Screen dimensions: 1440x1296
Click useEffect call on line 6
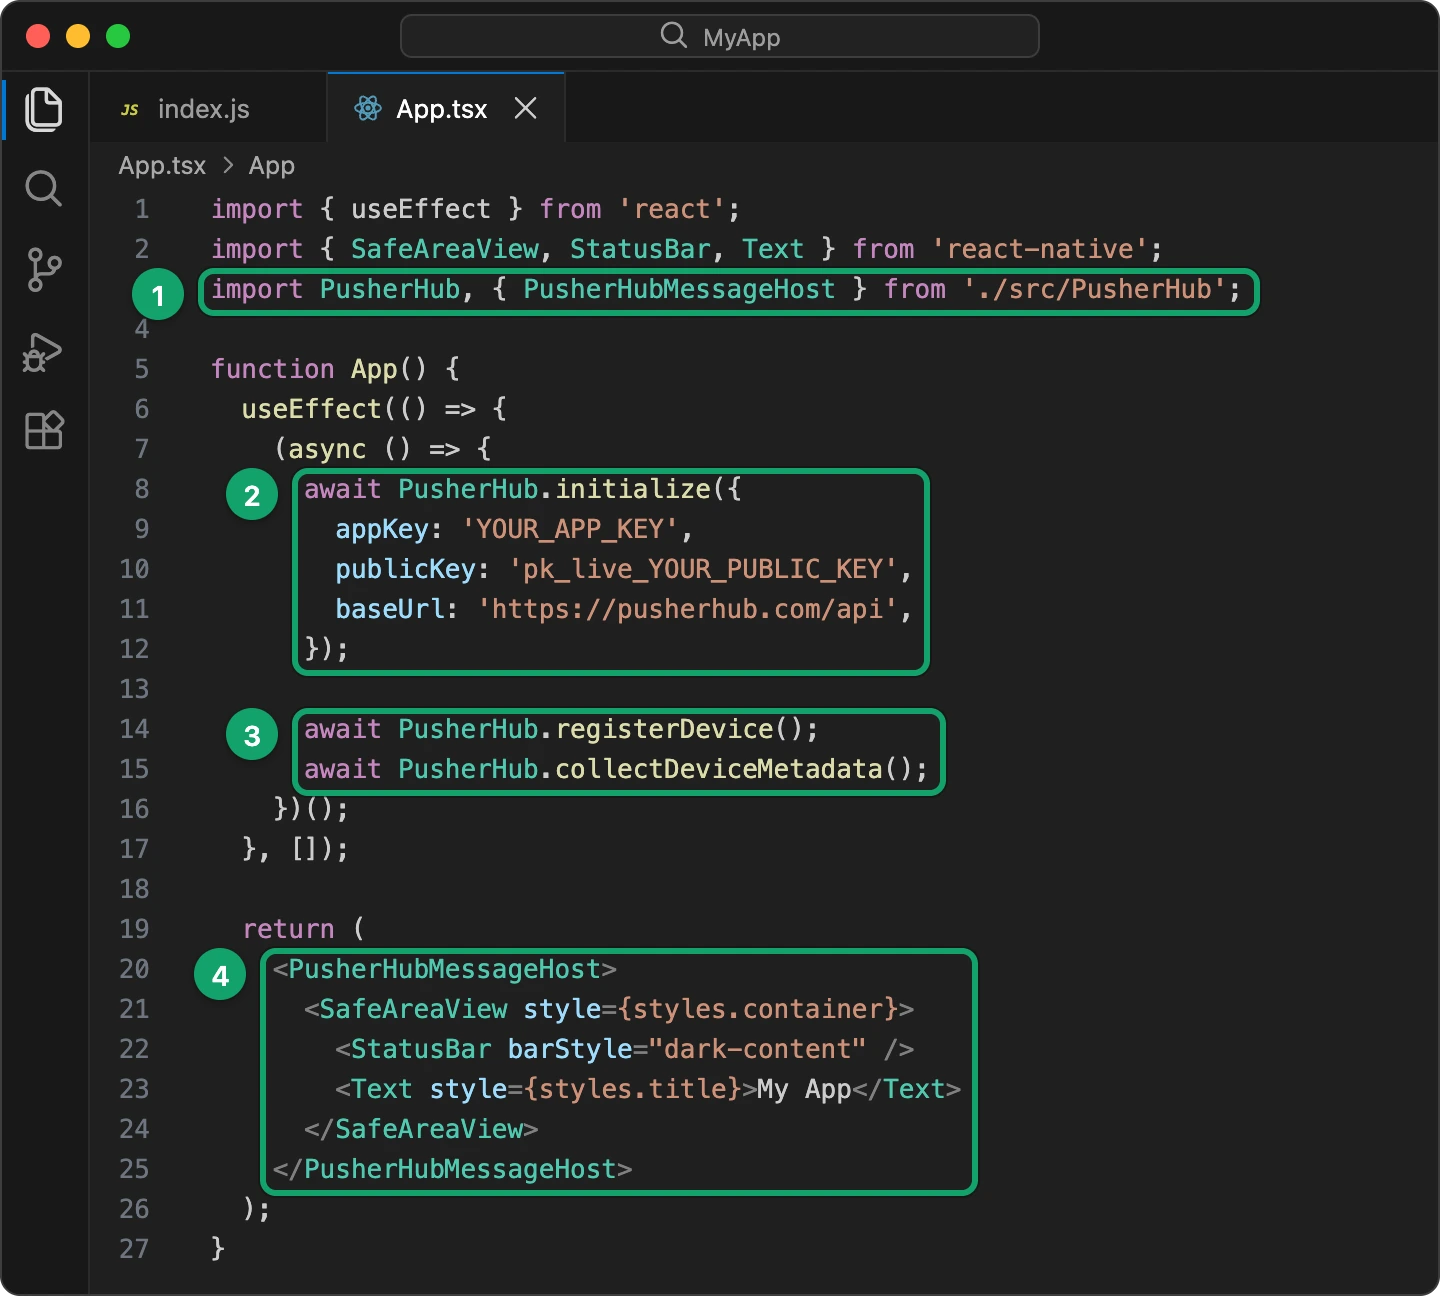[312, 409]
